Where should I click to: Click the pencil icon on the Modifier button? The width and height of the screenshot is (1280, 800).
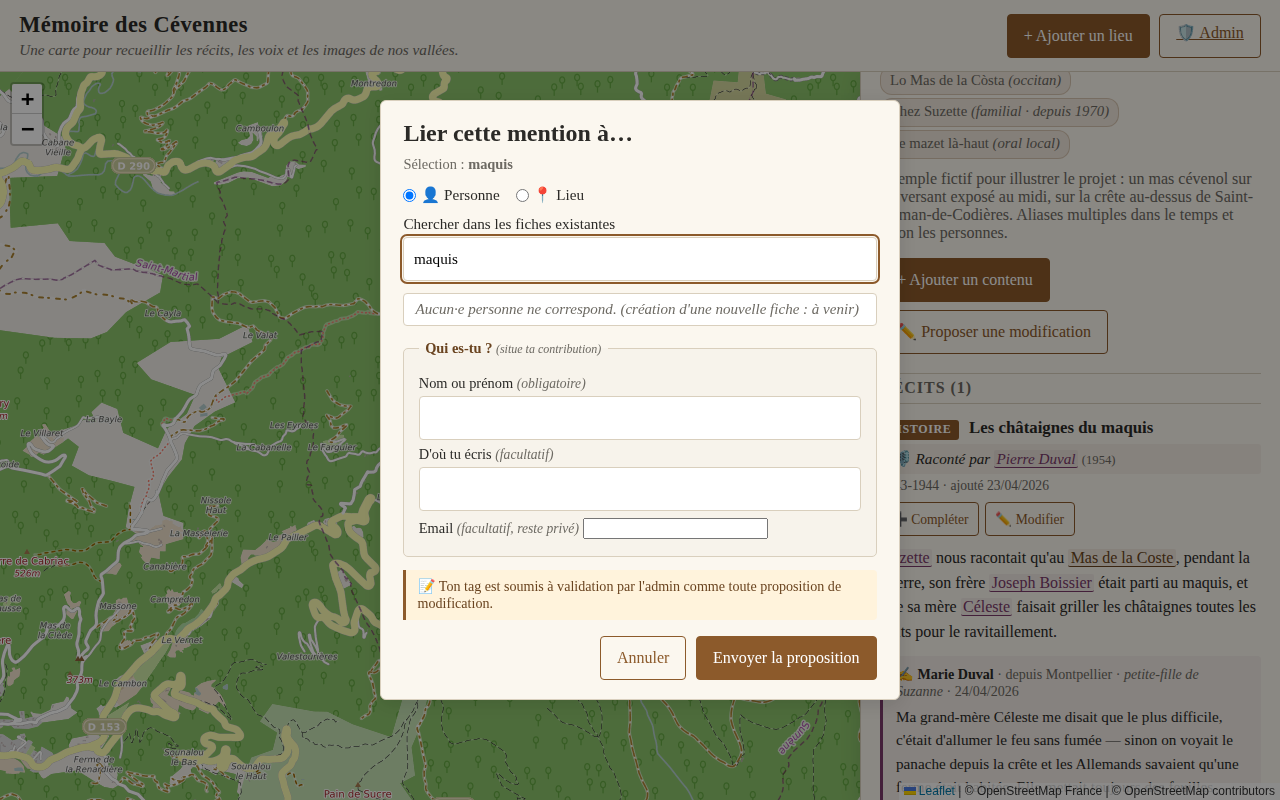[x=1002, y=518]
